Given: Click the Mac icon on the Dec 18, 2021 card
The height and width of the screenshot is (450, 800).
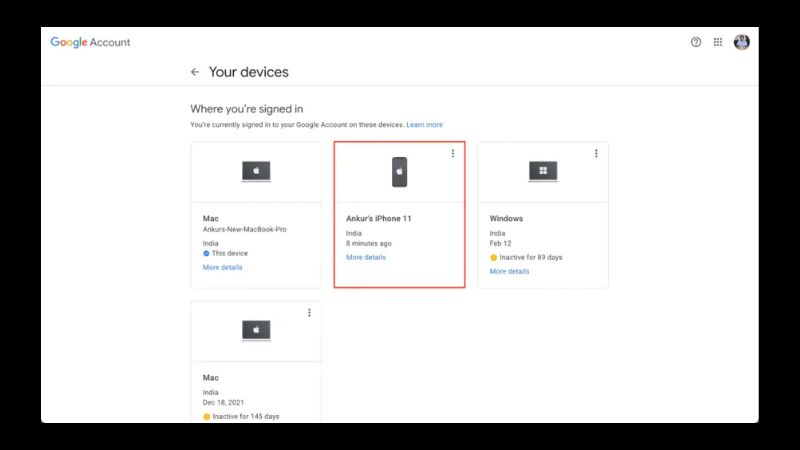Looking at the screenshot, I should pyautogui.click(x=256, y=331).
